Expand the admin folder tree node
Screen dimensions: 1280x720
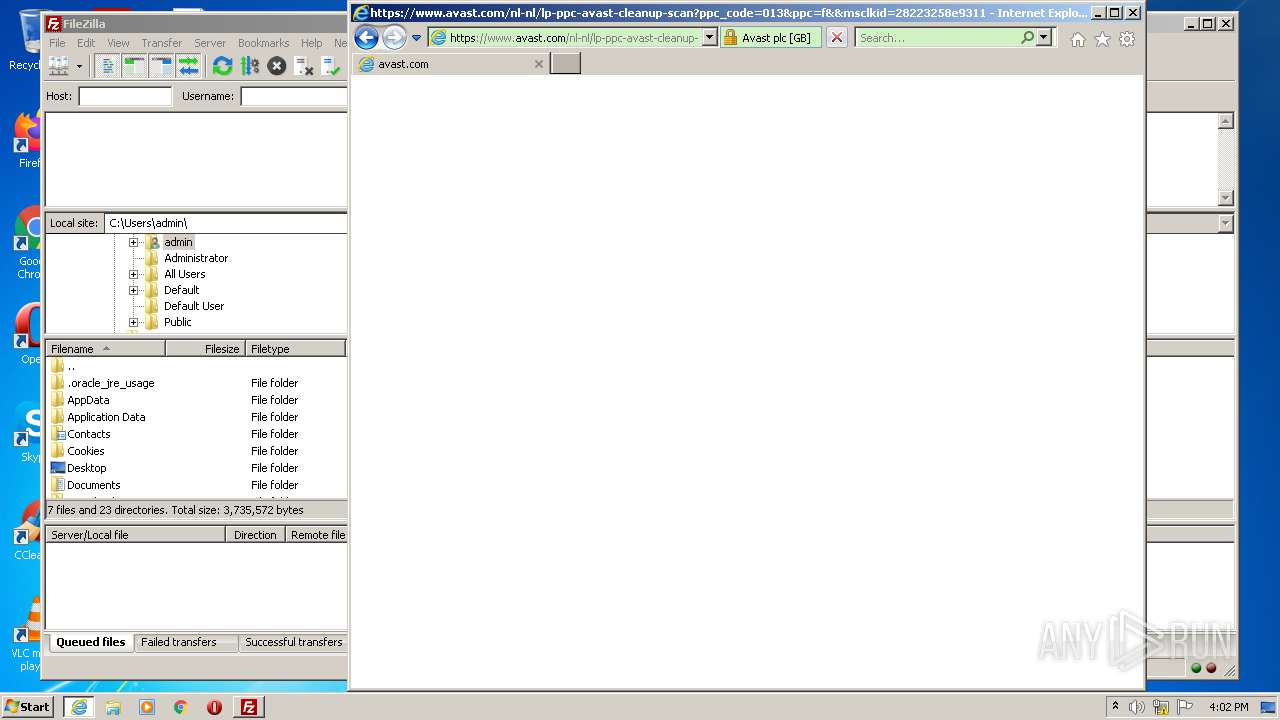click(x=133, y=242)
